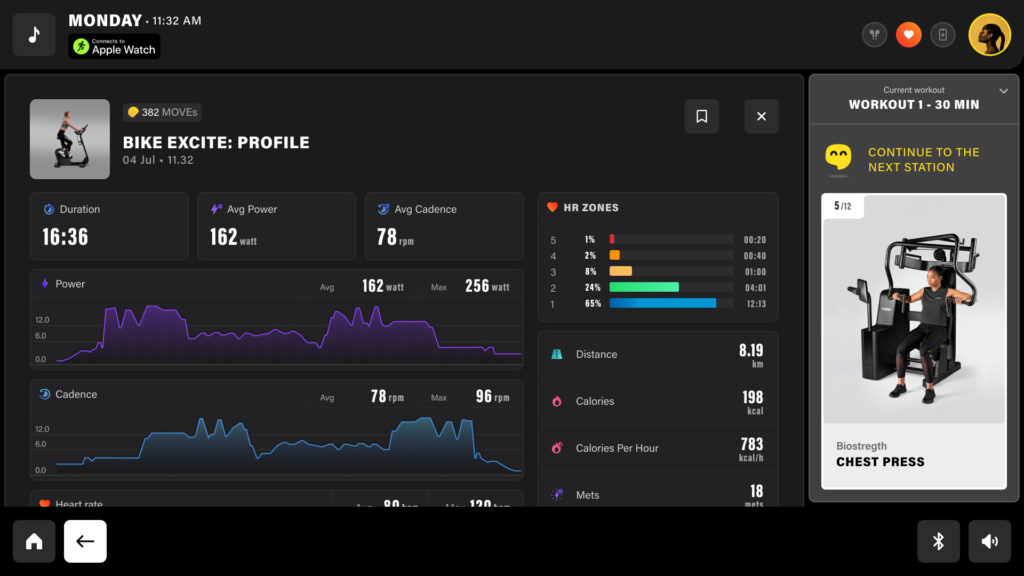The width and height of the screenshot is (1024, 576).
Task: Click the Connects to Apple Watch badge
Action: (x=114, y=47)
